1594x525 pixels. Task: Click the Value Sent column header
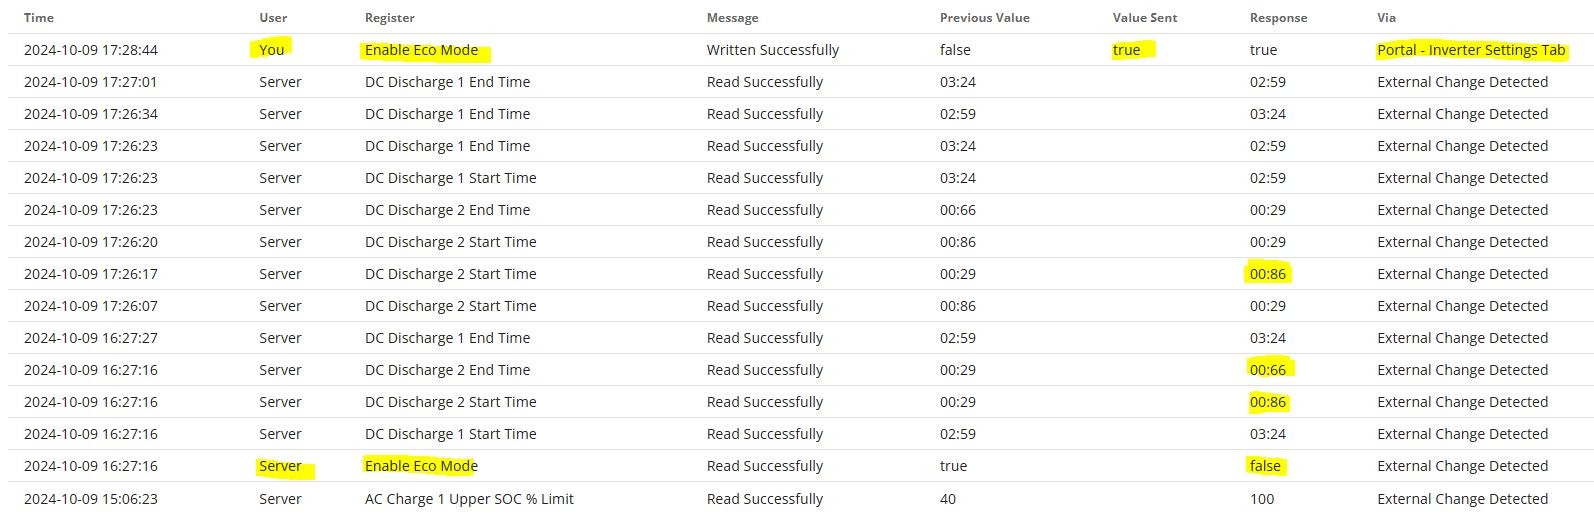click(x=1145, y=18)
